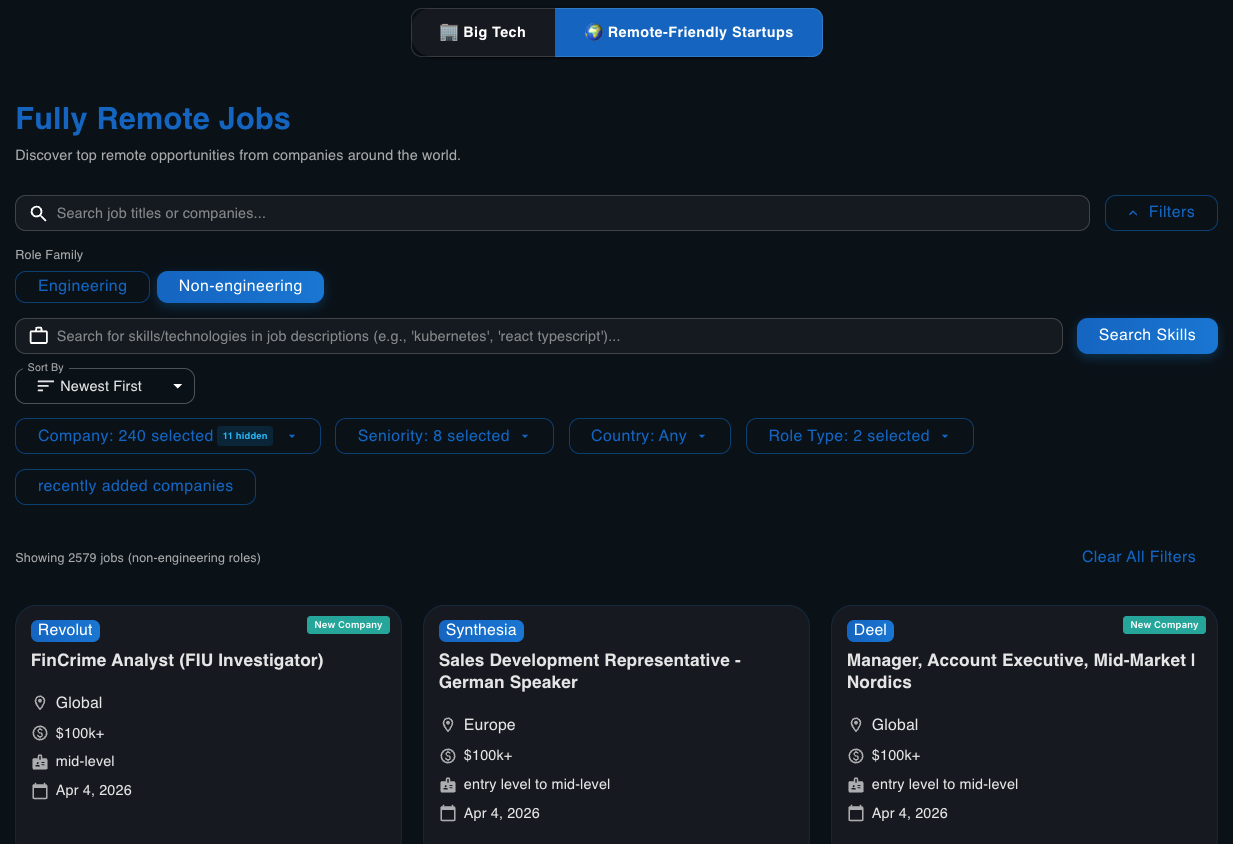Open the Sales Development Representative German Speaker job
The image size is (1233, 844).
pyautogui.click(x=590, y=671)
